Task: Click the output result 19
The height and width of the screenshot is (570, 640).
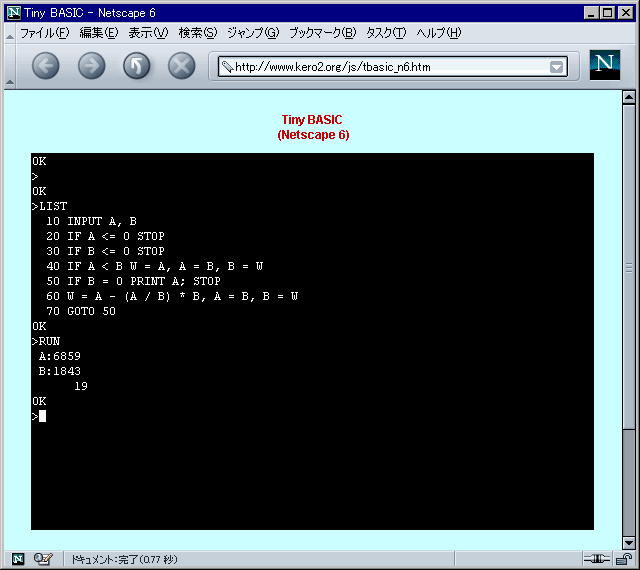Action: point(81,386)
